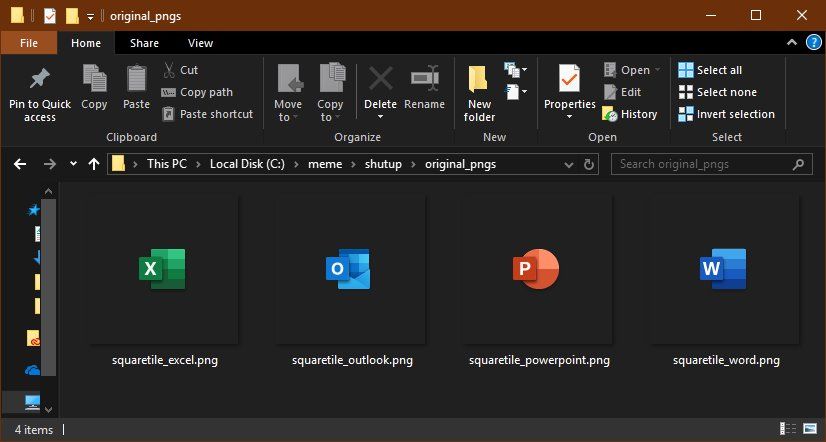Image resolution: width=826 pixels, height=442 pixels.
Task: Switch to the Share ribbon tab
Action: pos(144,43)
